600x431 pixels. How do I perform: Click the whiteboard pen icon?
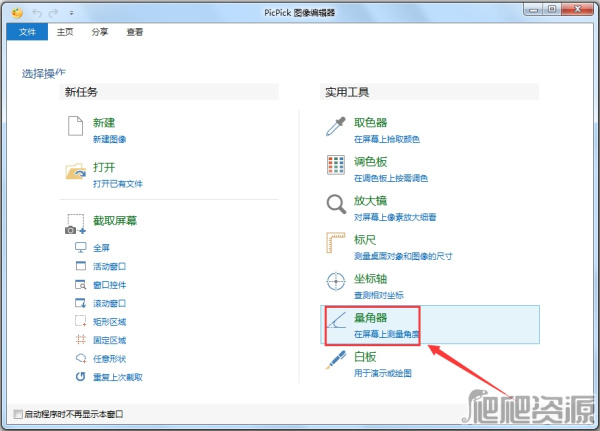(x=336, y=360)
